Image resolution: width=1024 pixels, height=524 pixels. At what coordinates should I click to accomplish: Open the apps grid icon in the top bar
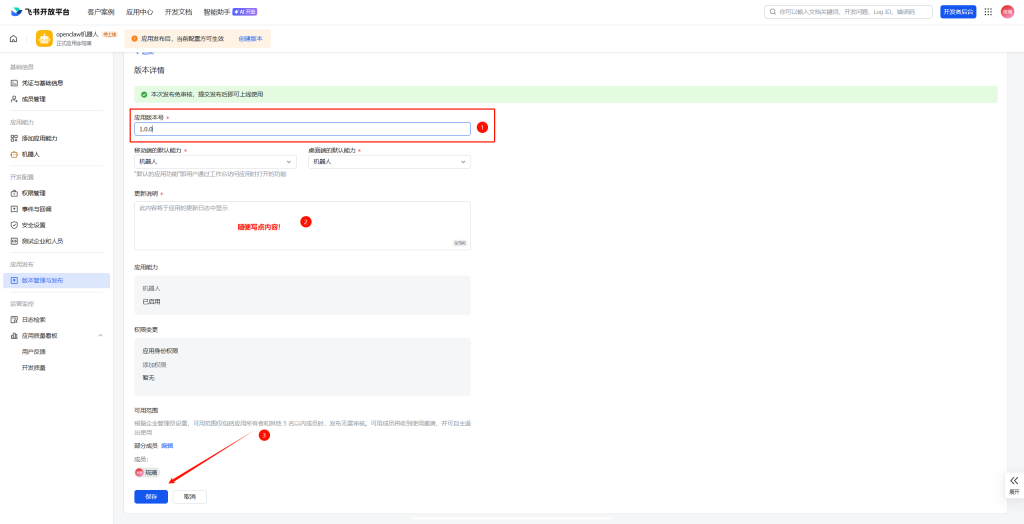988,12
